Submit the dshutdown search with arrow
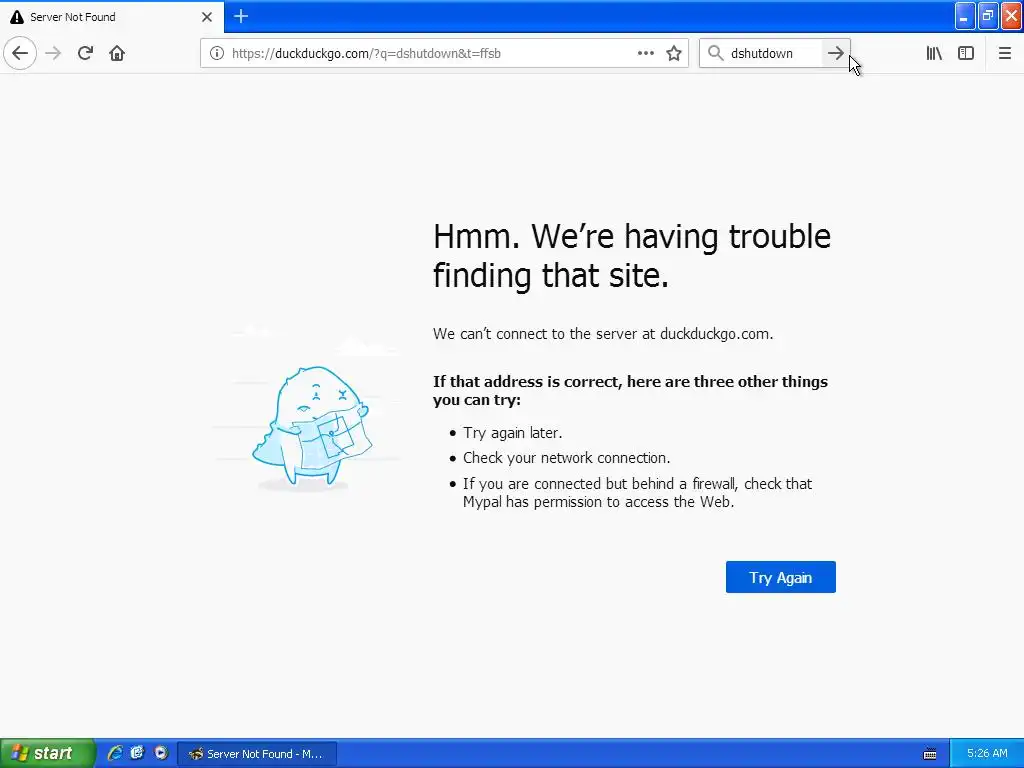The image size is (1024, 768). [835, 53]
